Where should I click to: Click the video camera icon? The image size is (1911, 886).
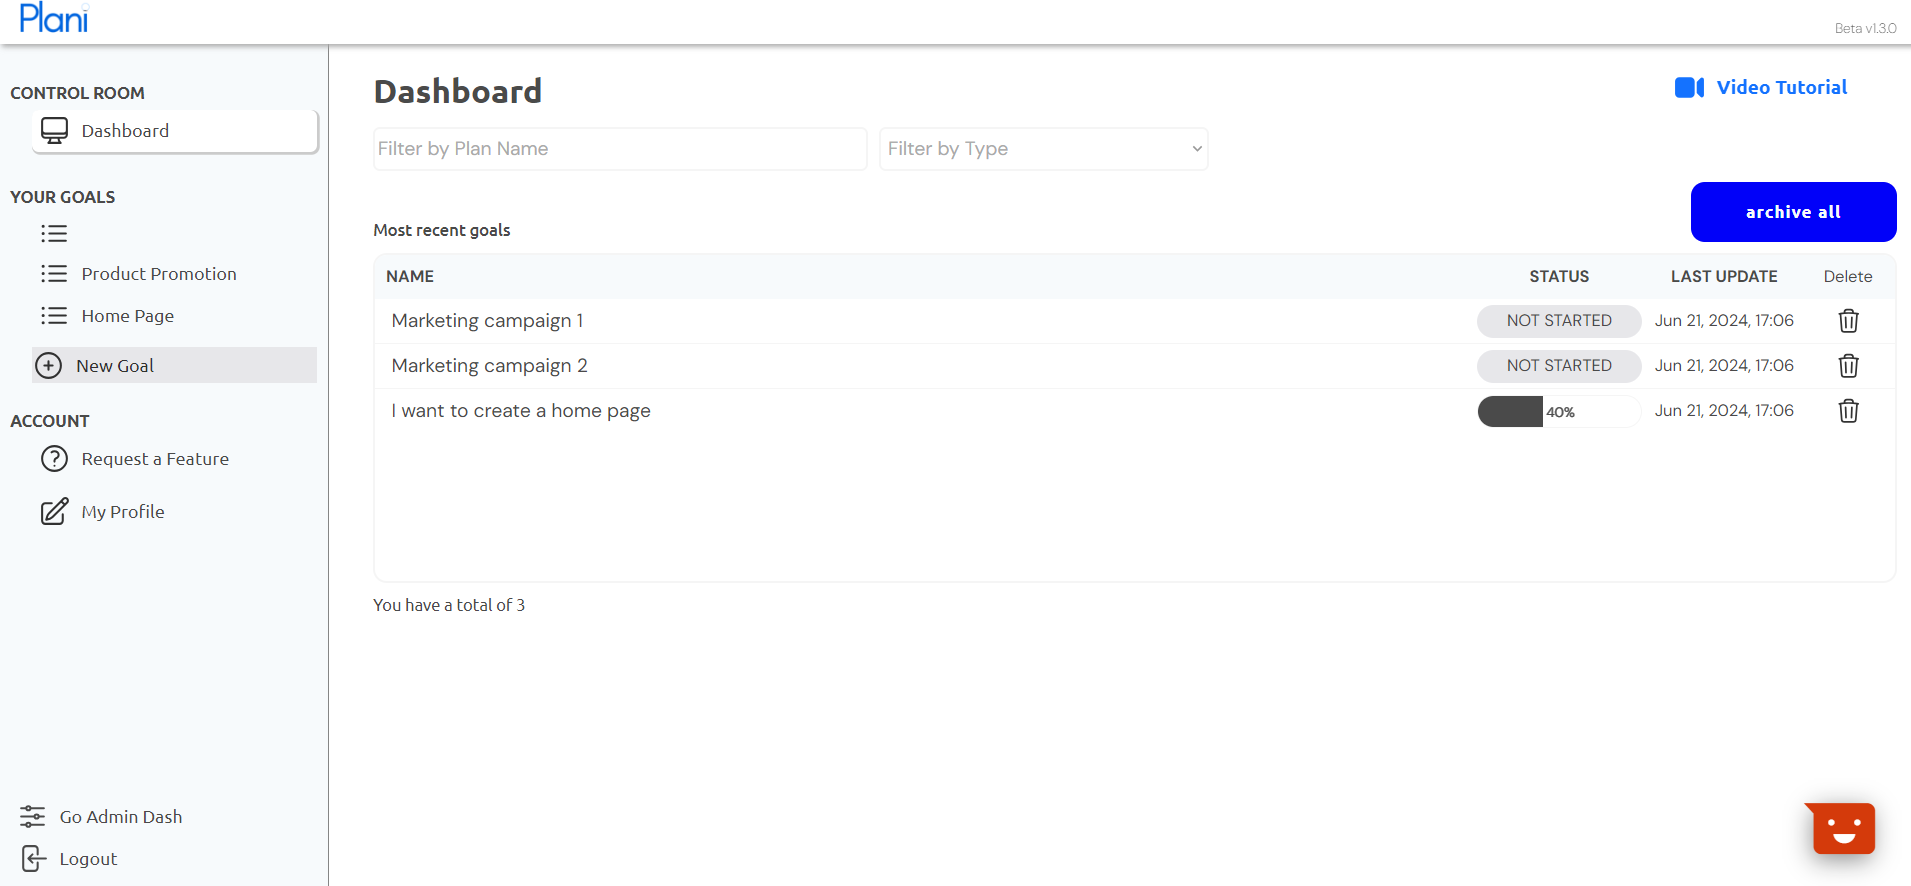1689,88
